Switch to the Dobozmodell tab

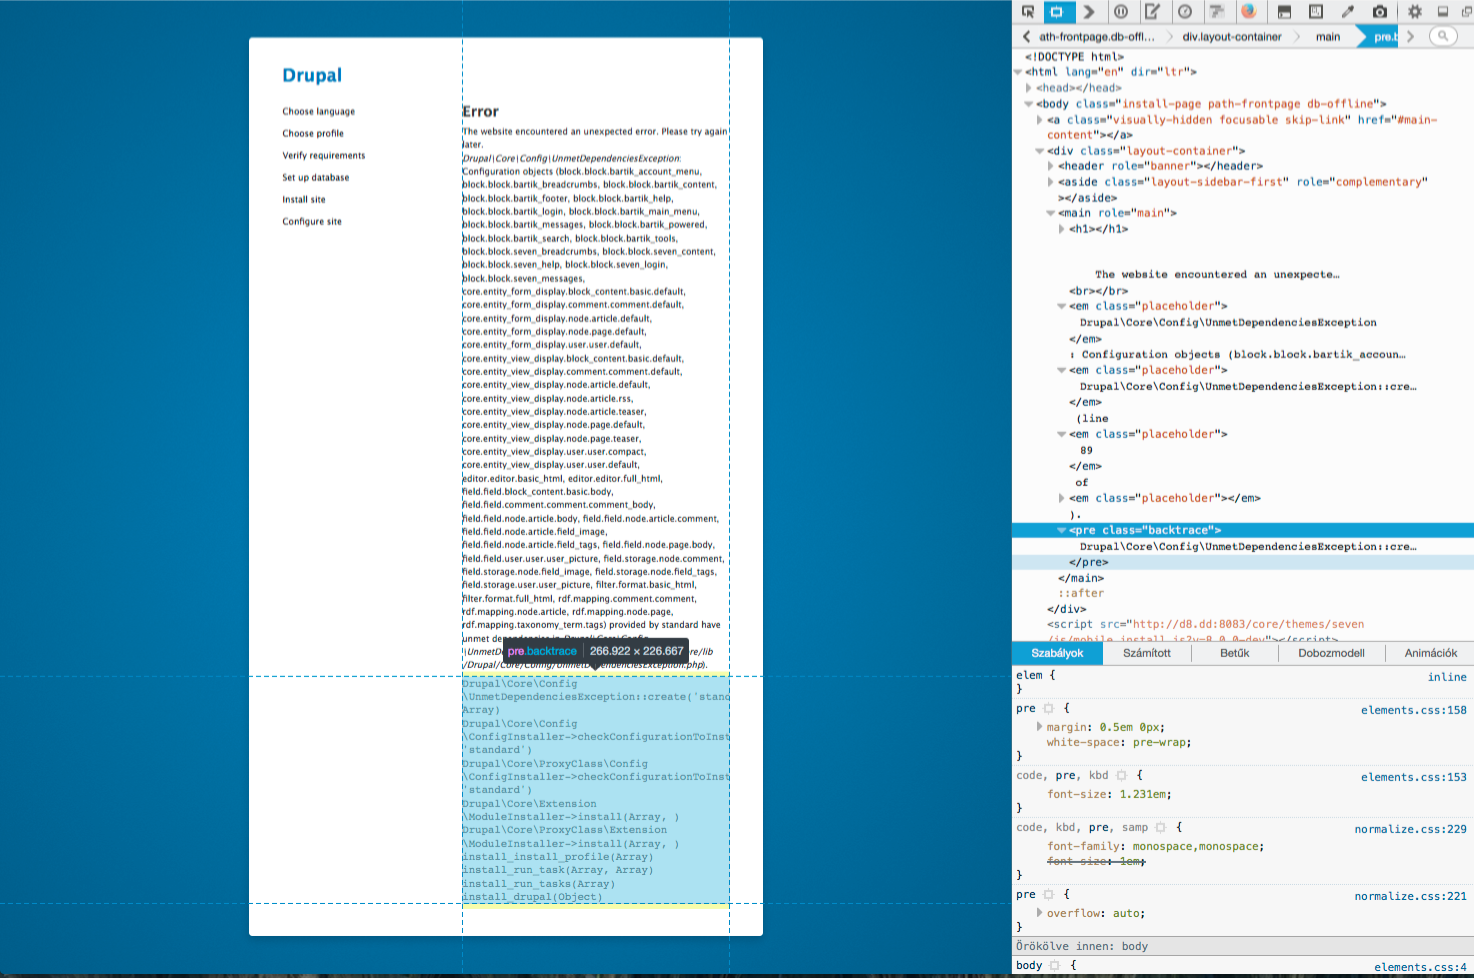1331,653
